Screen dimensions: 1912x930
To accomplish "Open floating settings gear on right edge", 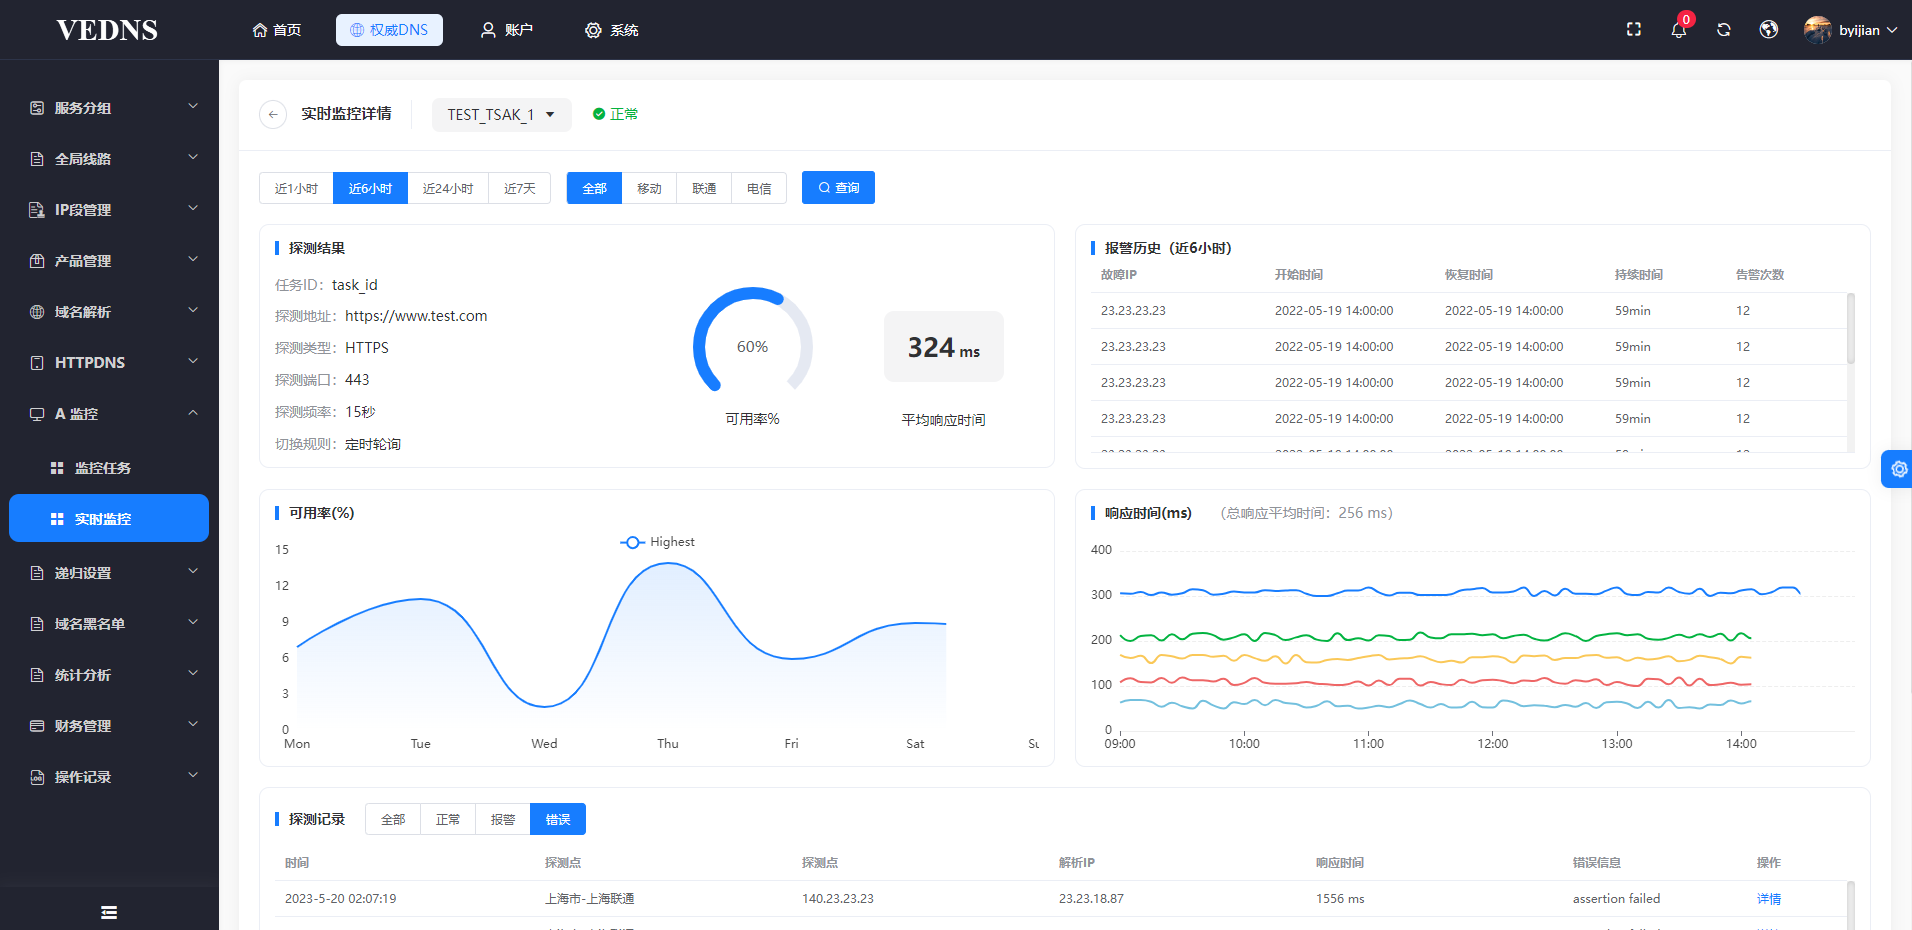I will (1898, 469).
